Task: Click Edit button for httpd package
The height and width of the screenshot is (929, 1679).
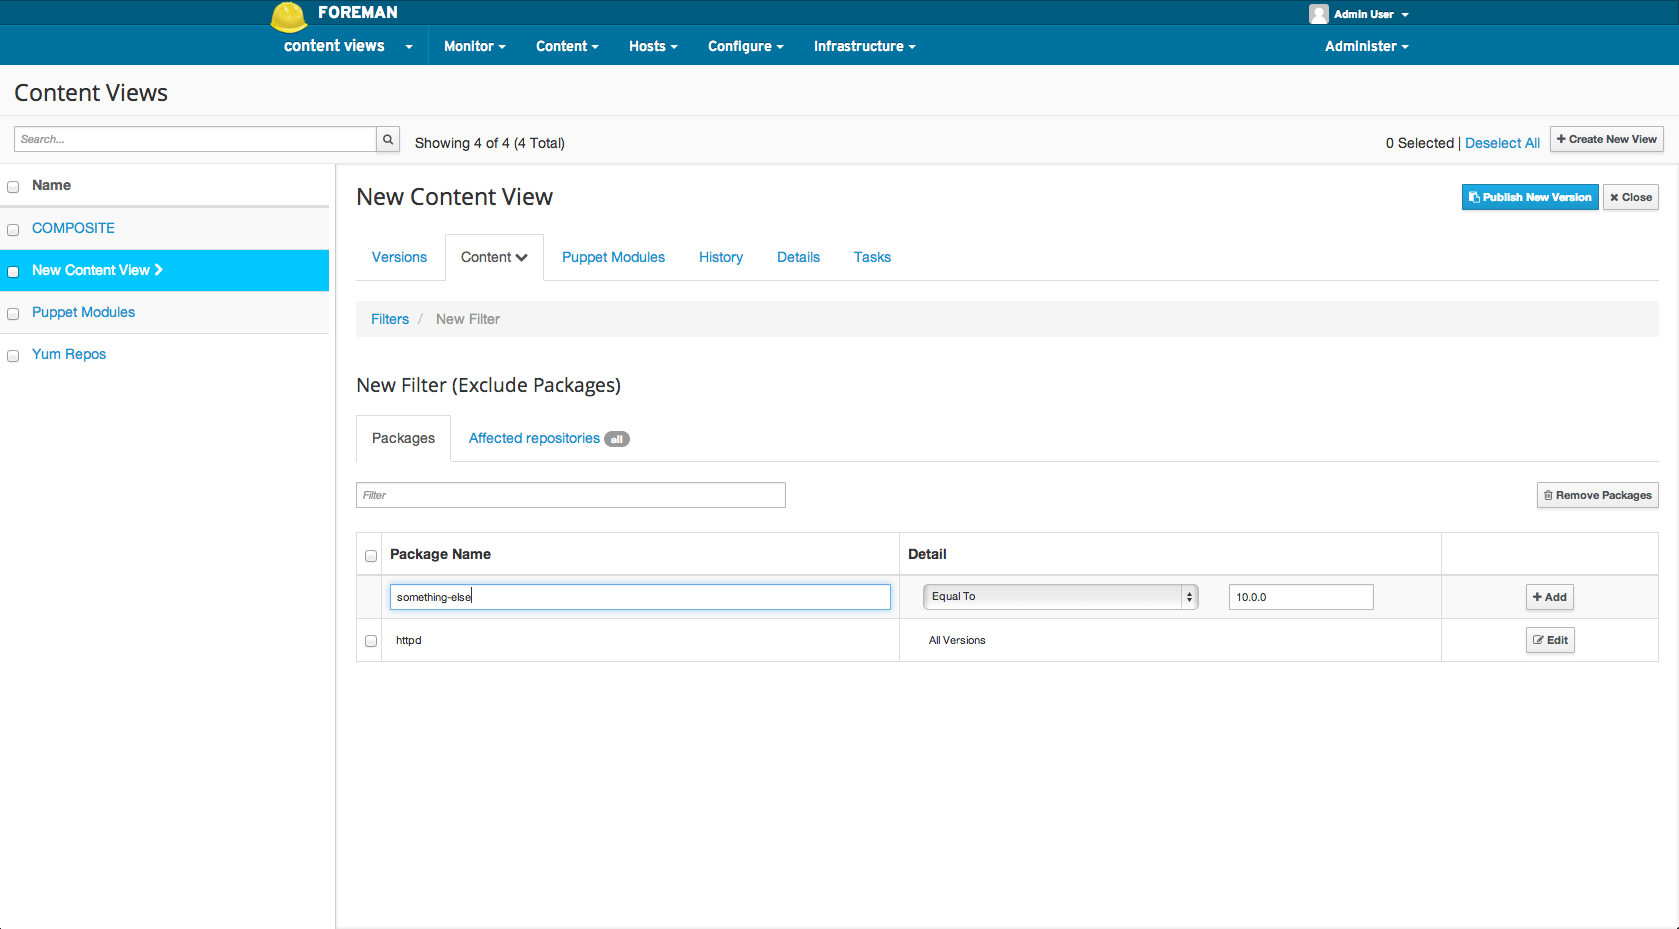Action: point(1549,640)
